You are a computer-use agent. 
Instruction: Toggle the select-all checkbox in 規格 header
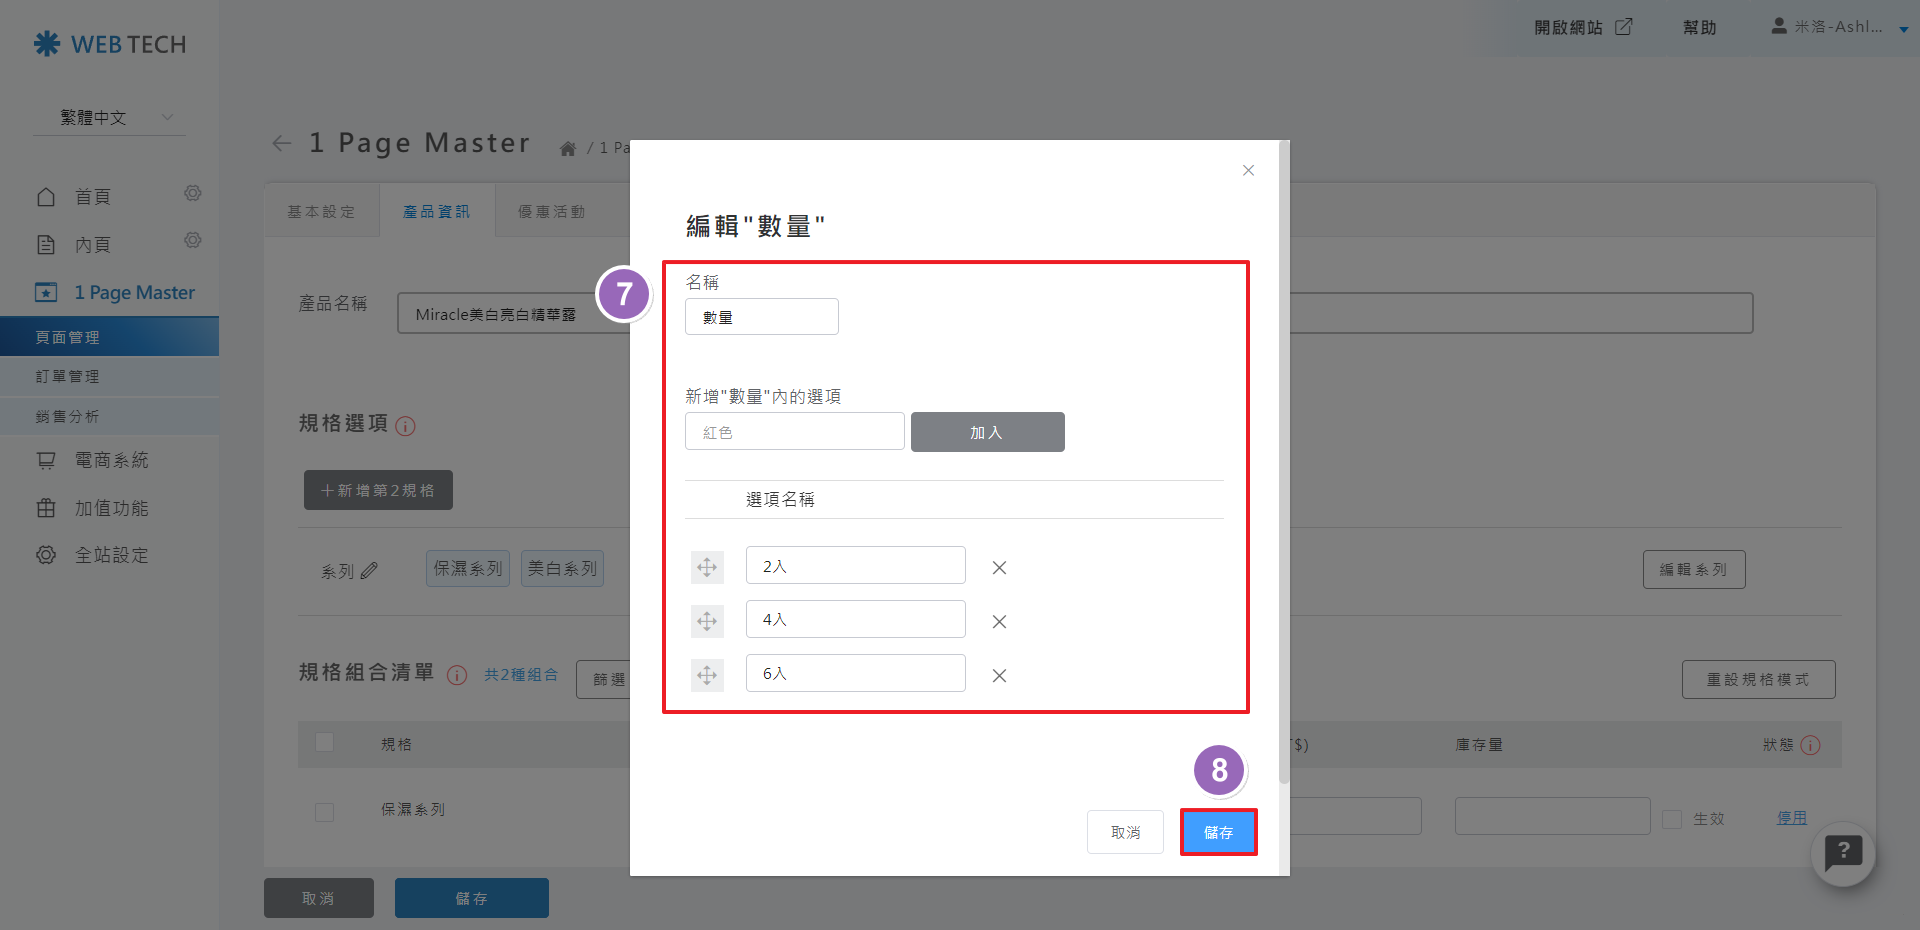pos(324,742)
